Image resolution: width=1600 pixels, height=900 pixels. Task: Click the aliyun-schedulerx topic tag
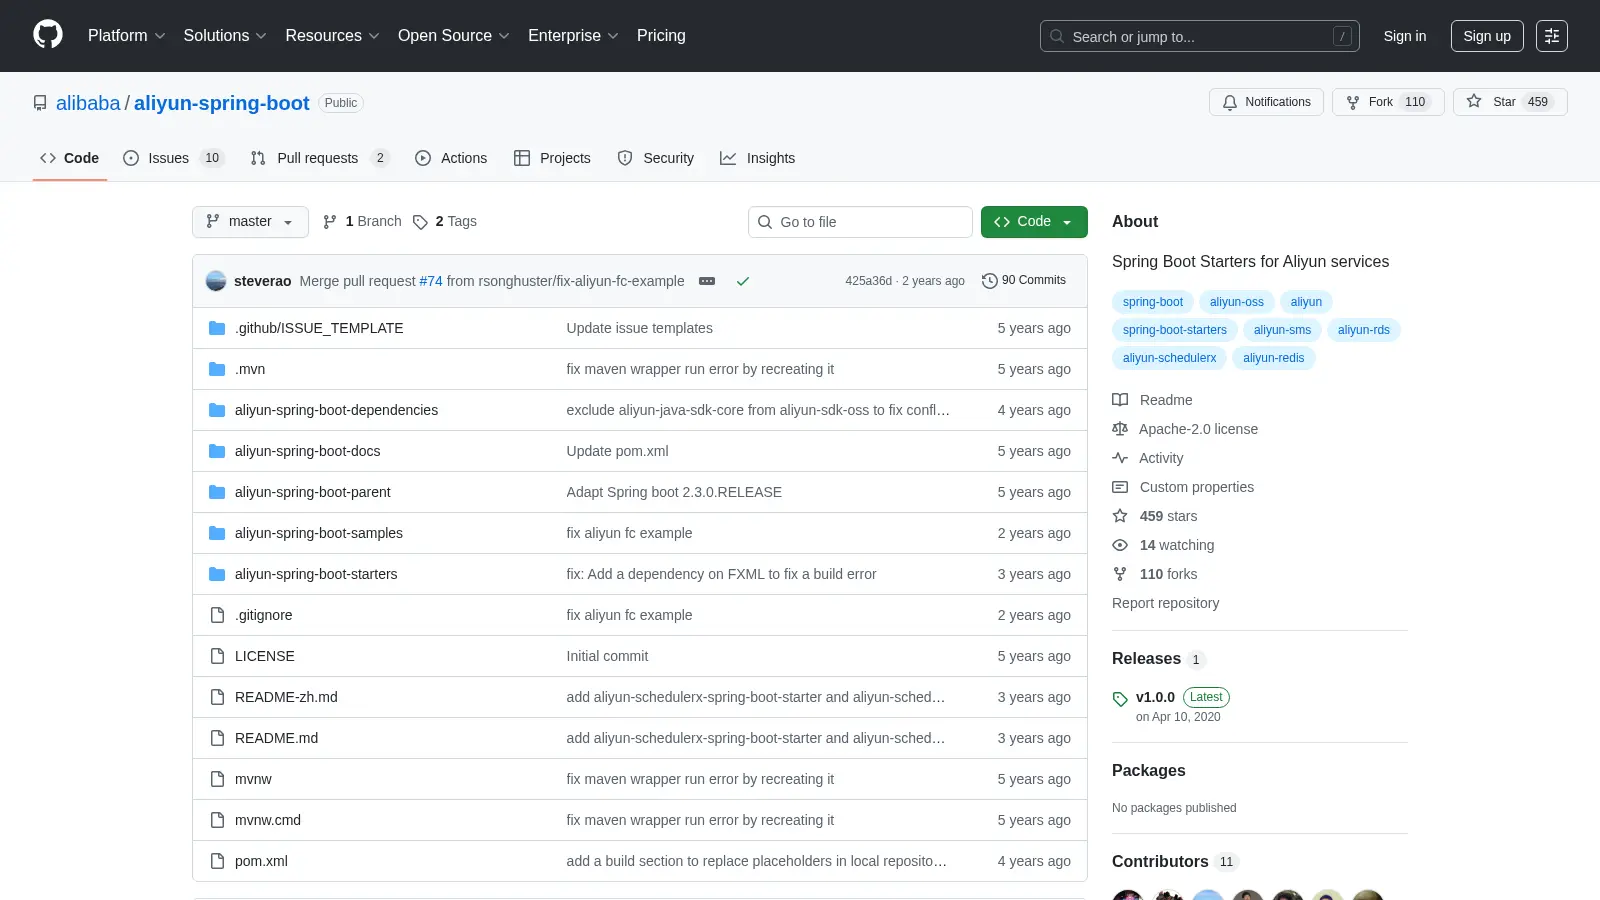pos(1169,358)
